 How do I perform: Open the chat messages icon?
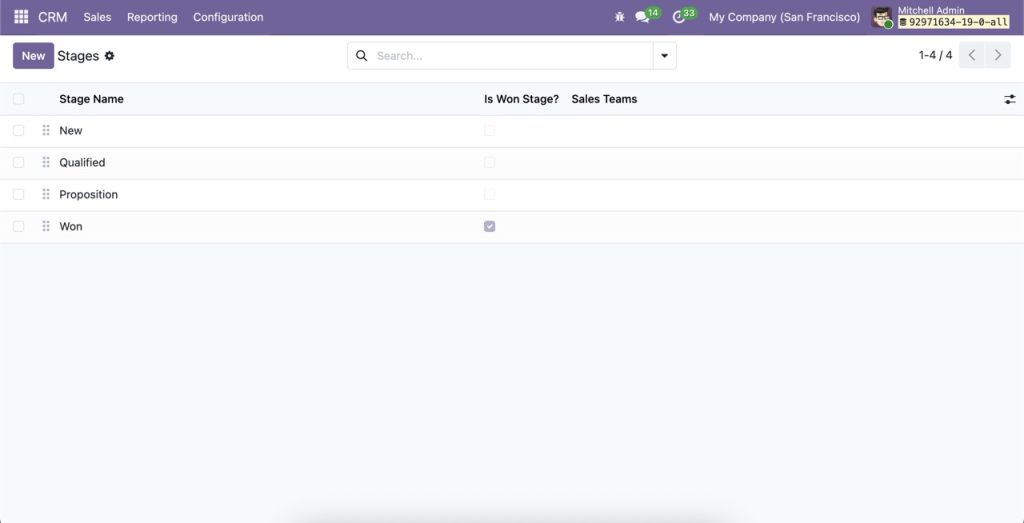coord(643,17)
